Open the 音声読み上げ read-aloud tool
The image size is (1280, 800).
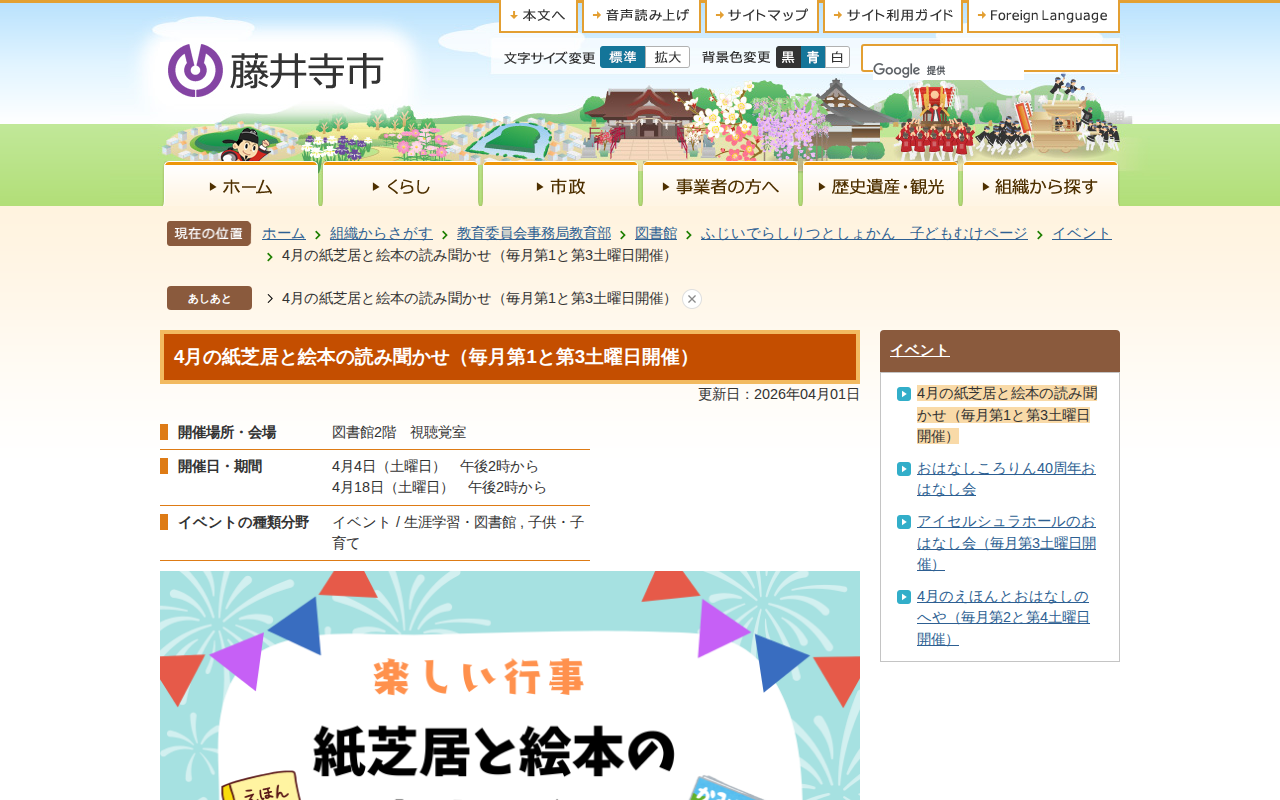click(x=641, y=16)
